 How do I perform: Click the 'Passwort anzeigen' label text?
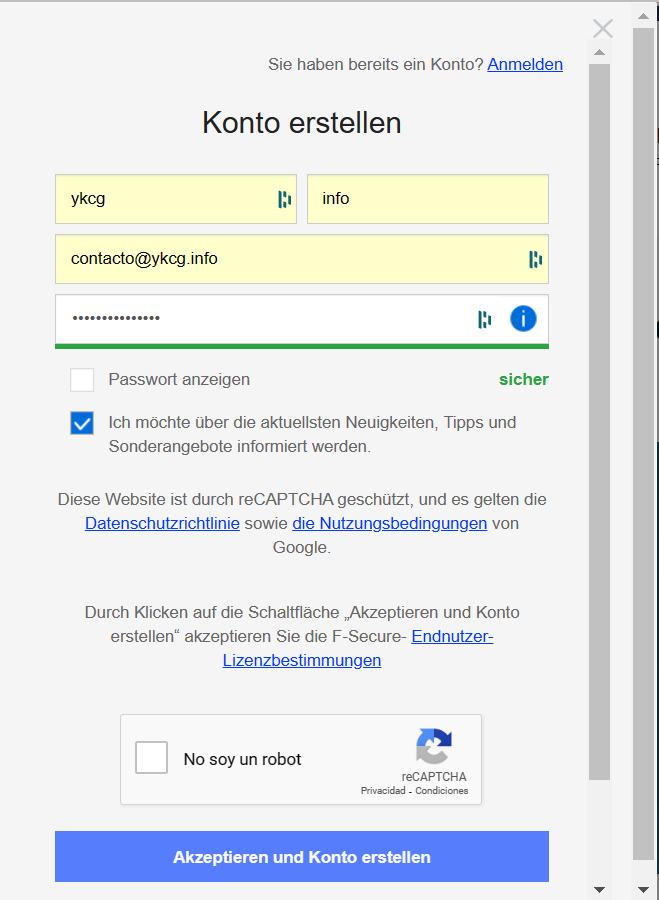coord(179,379)
